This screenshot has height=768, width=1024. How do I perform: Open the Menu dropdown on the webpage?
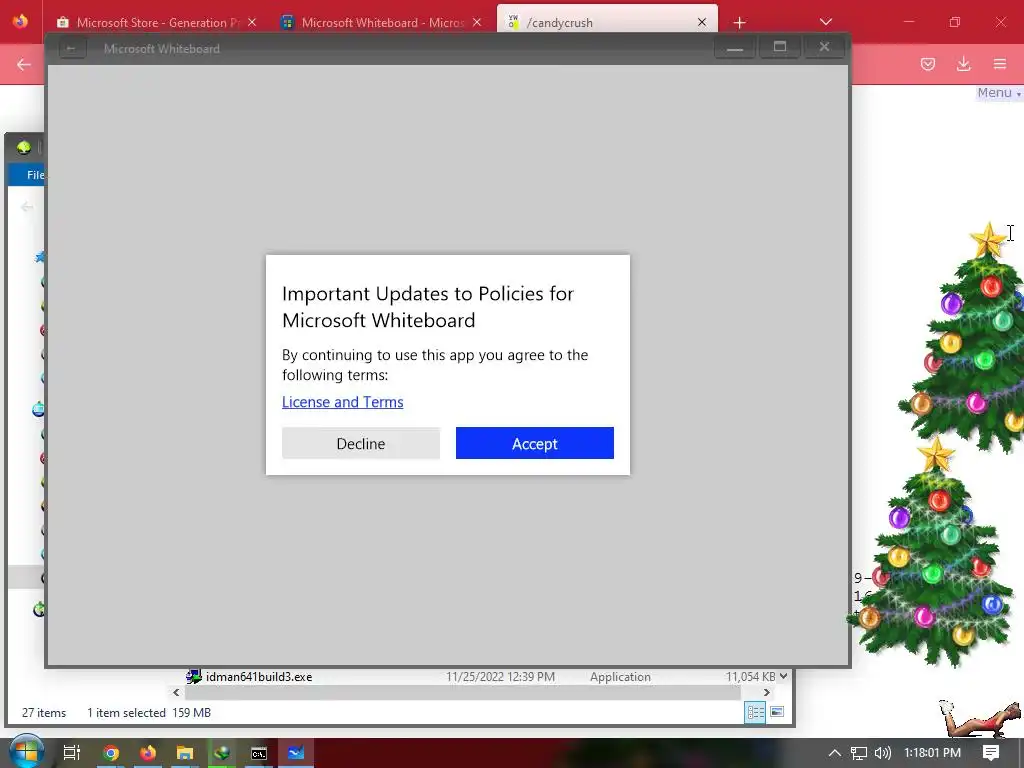pos(999,93)
